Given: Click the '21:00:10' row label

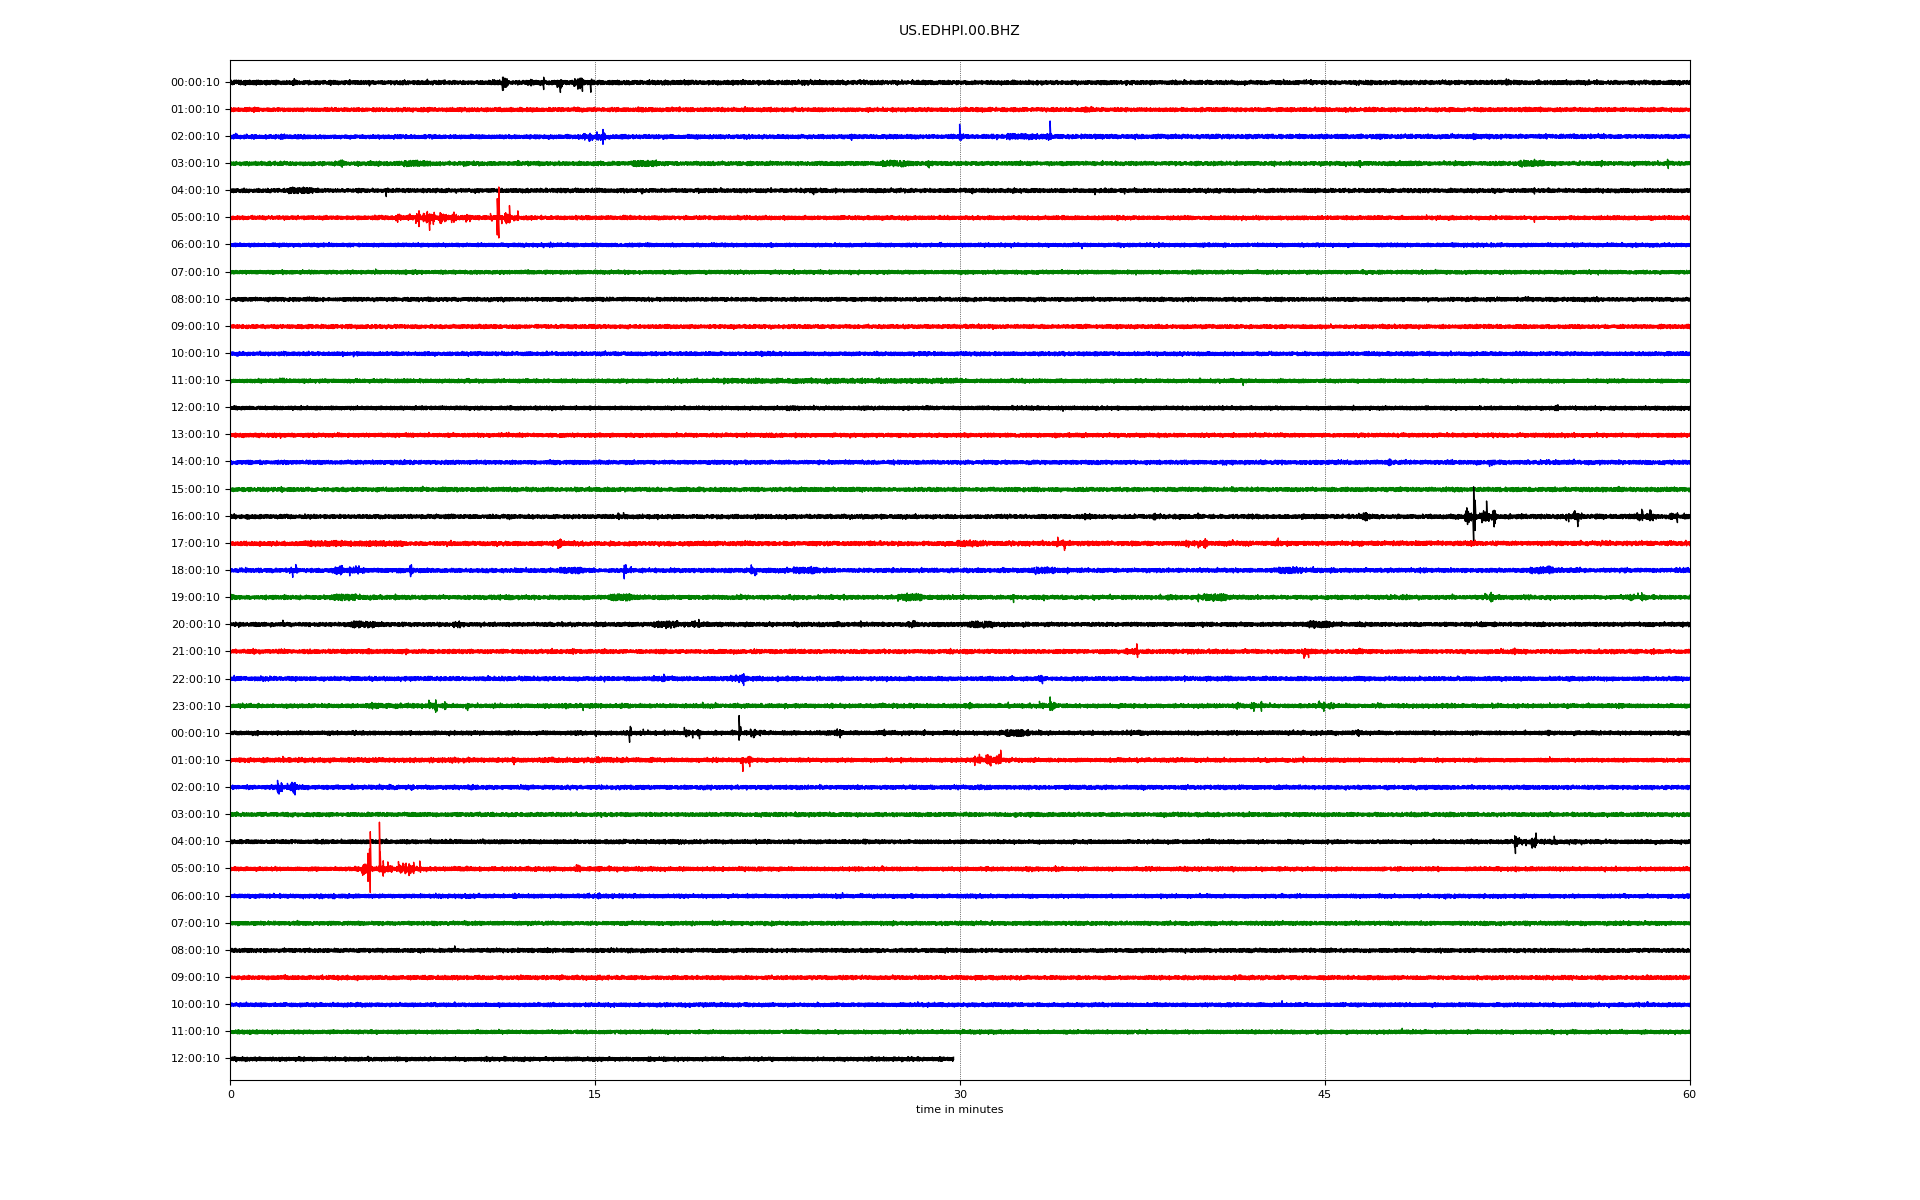Looking at the screenshot, I should click(x=195, y=652).
